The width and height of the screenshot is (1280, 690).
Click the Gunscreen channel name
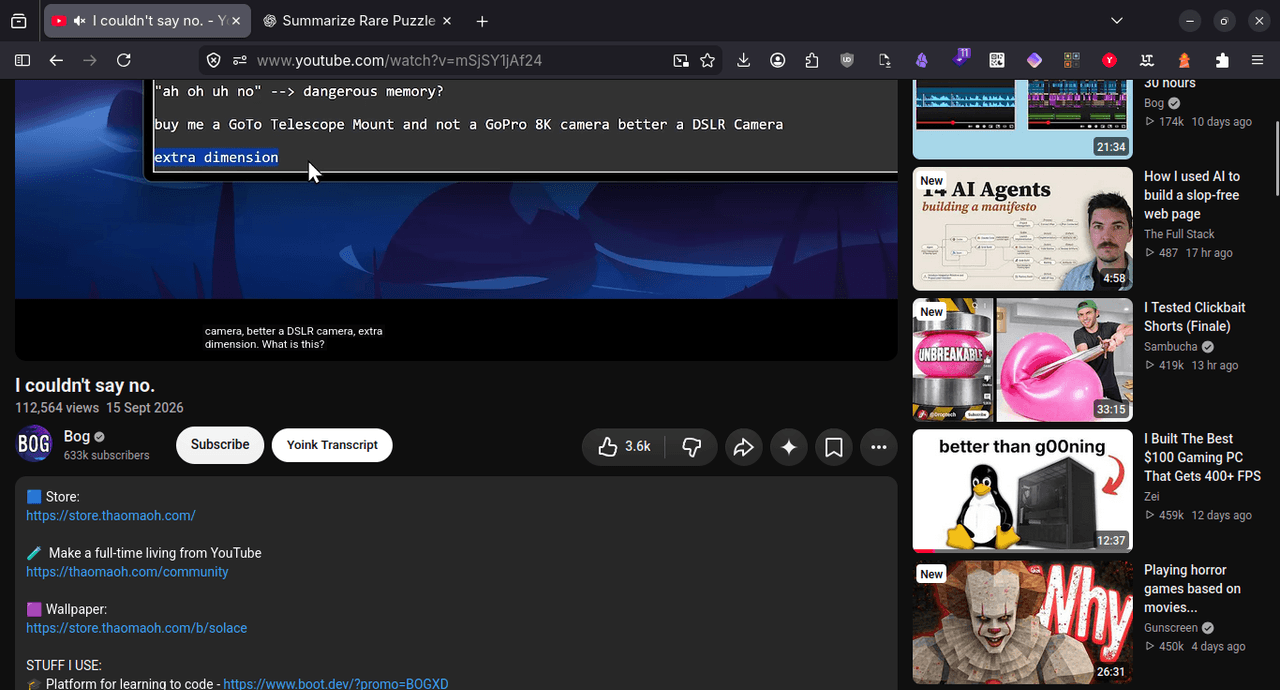click(1170, 628)
